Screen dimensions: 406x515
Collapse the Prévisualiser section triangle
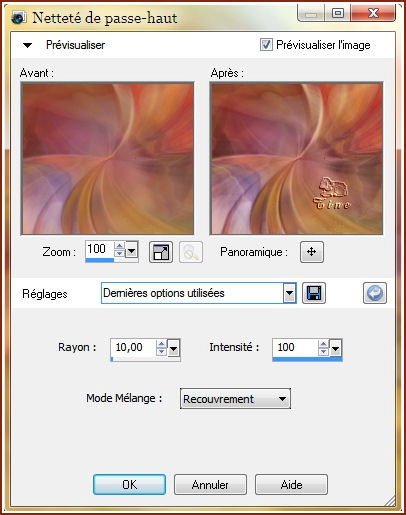pyautogui.click(x=27, y=45)
